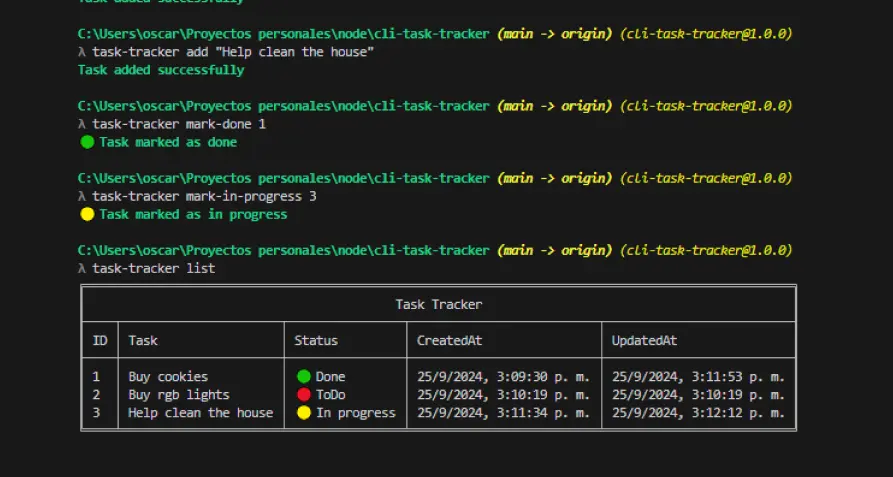
Task: Click the UpdatedAt column header
Action: point(644,340)
